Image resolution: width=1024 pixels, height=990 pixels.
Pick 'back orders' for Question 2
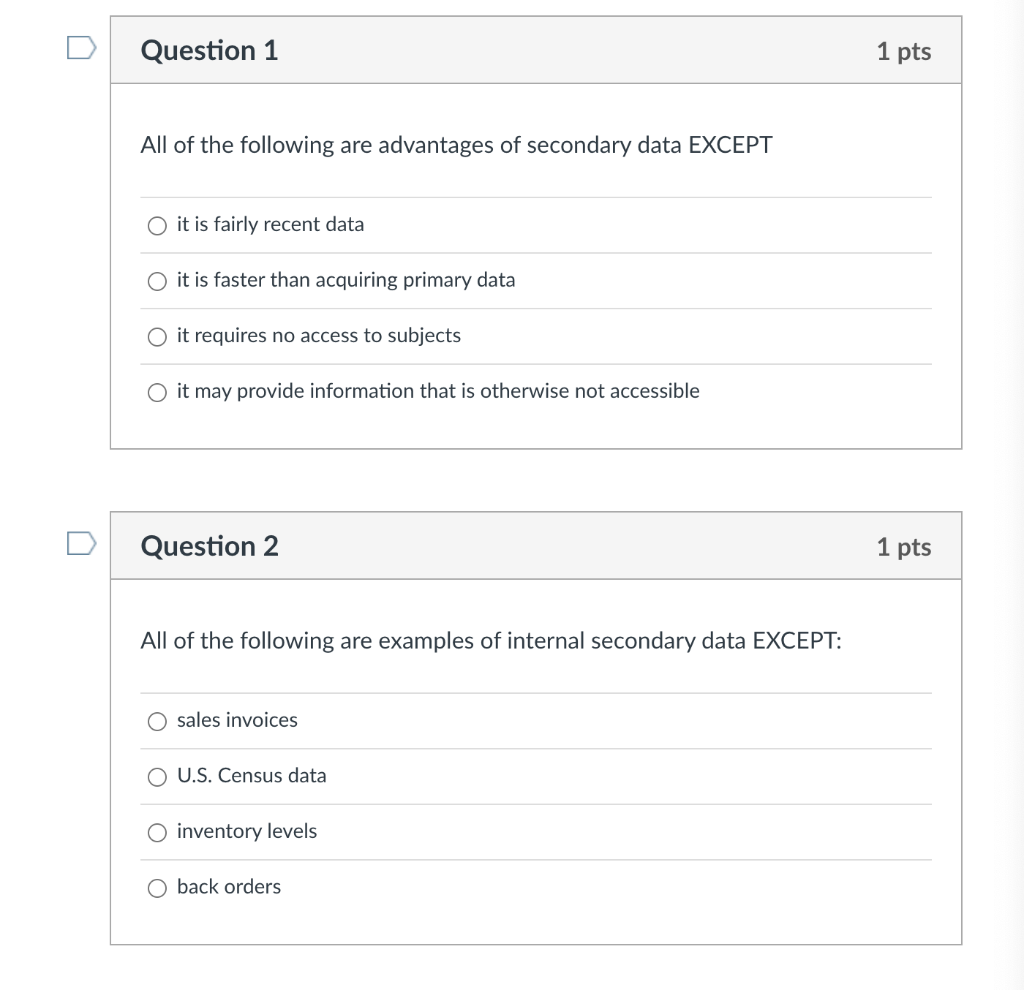click(x=157, y=887)
